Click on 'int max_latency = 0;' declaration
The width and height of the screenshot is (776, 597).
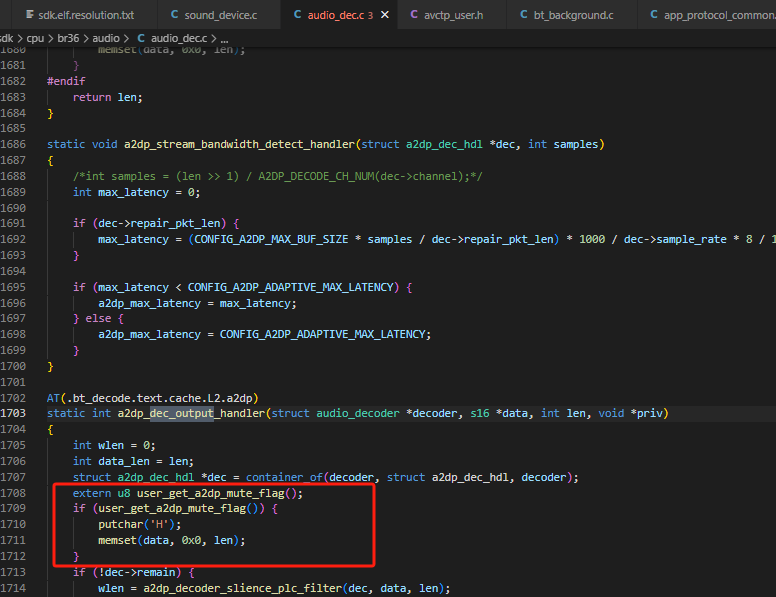click(137, 193)
